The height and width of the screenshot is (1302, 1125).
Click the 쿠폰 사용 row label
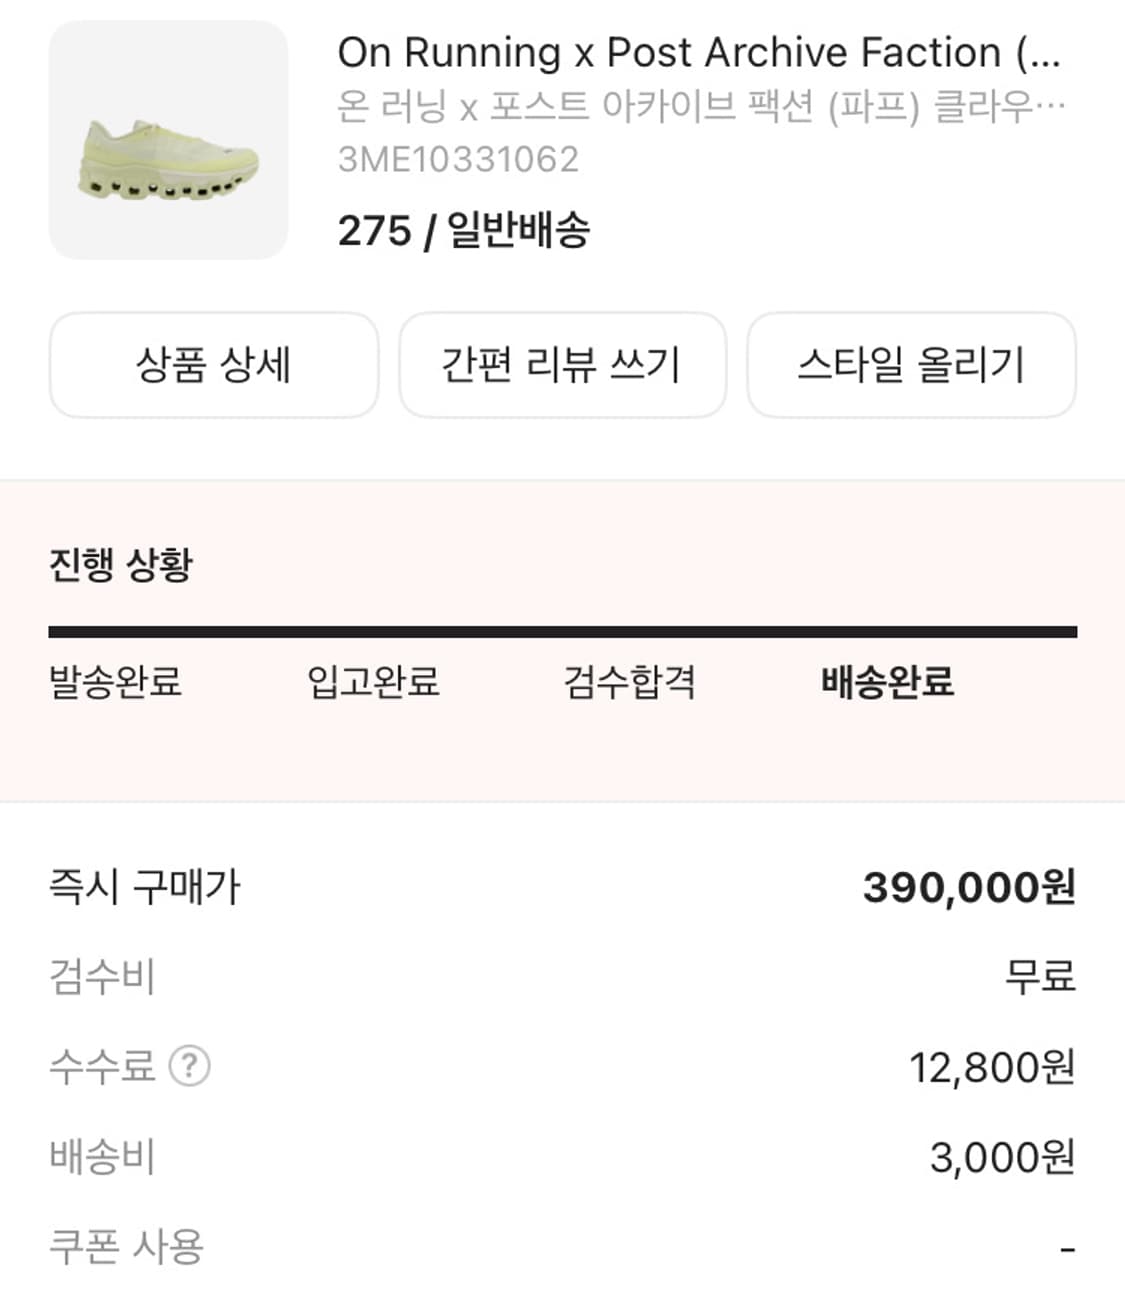[126, 1247]
